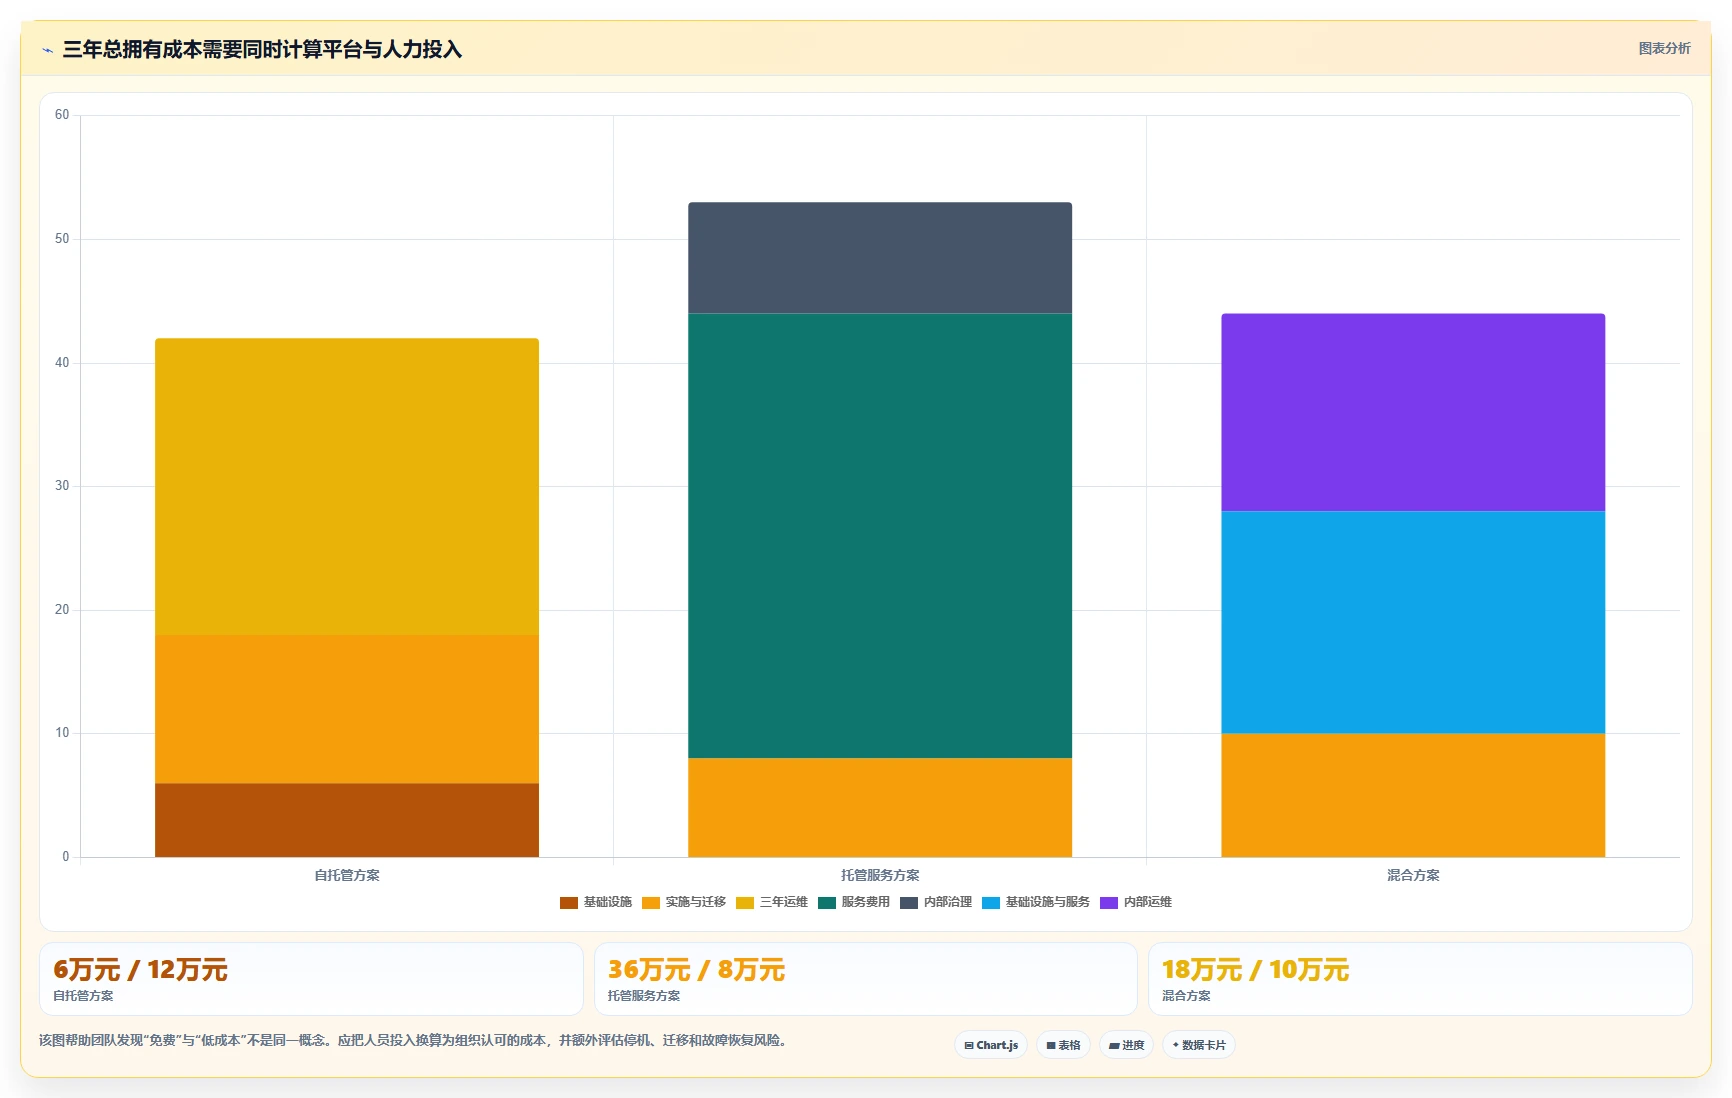This screenshot has height=1098, width=1732.
Task: Click the yellow 三年运维 segment in 自托管方案 bar
Action: [x=347, y=487]
